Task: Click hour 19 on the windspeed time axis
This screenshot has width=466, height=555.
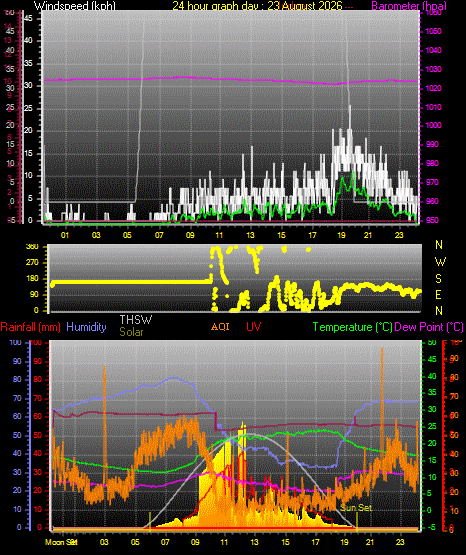Action: 341,235
